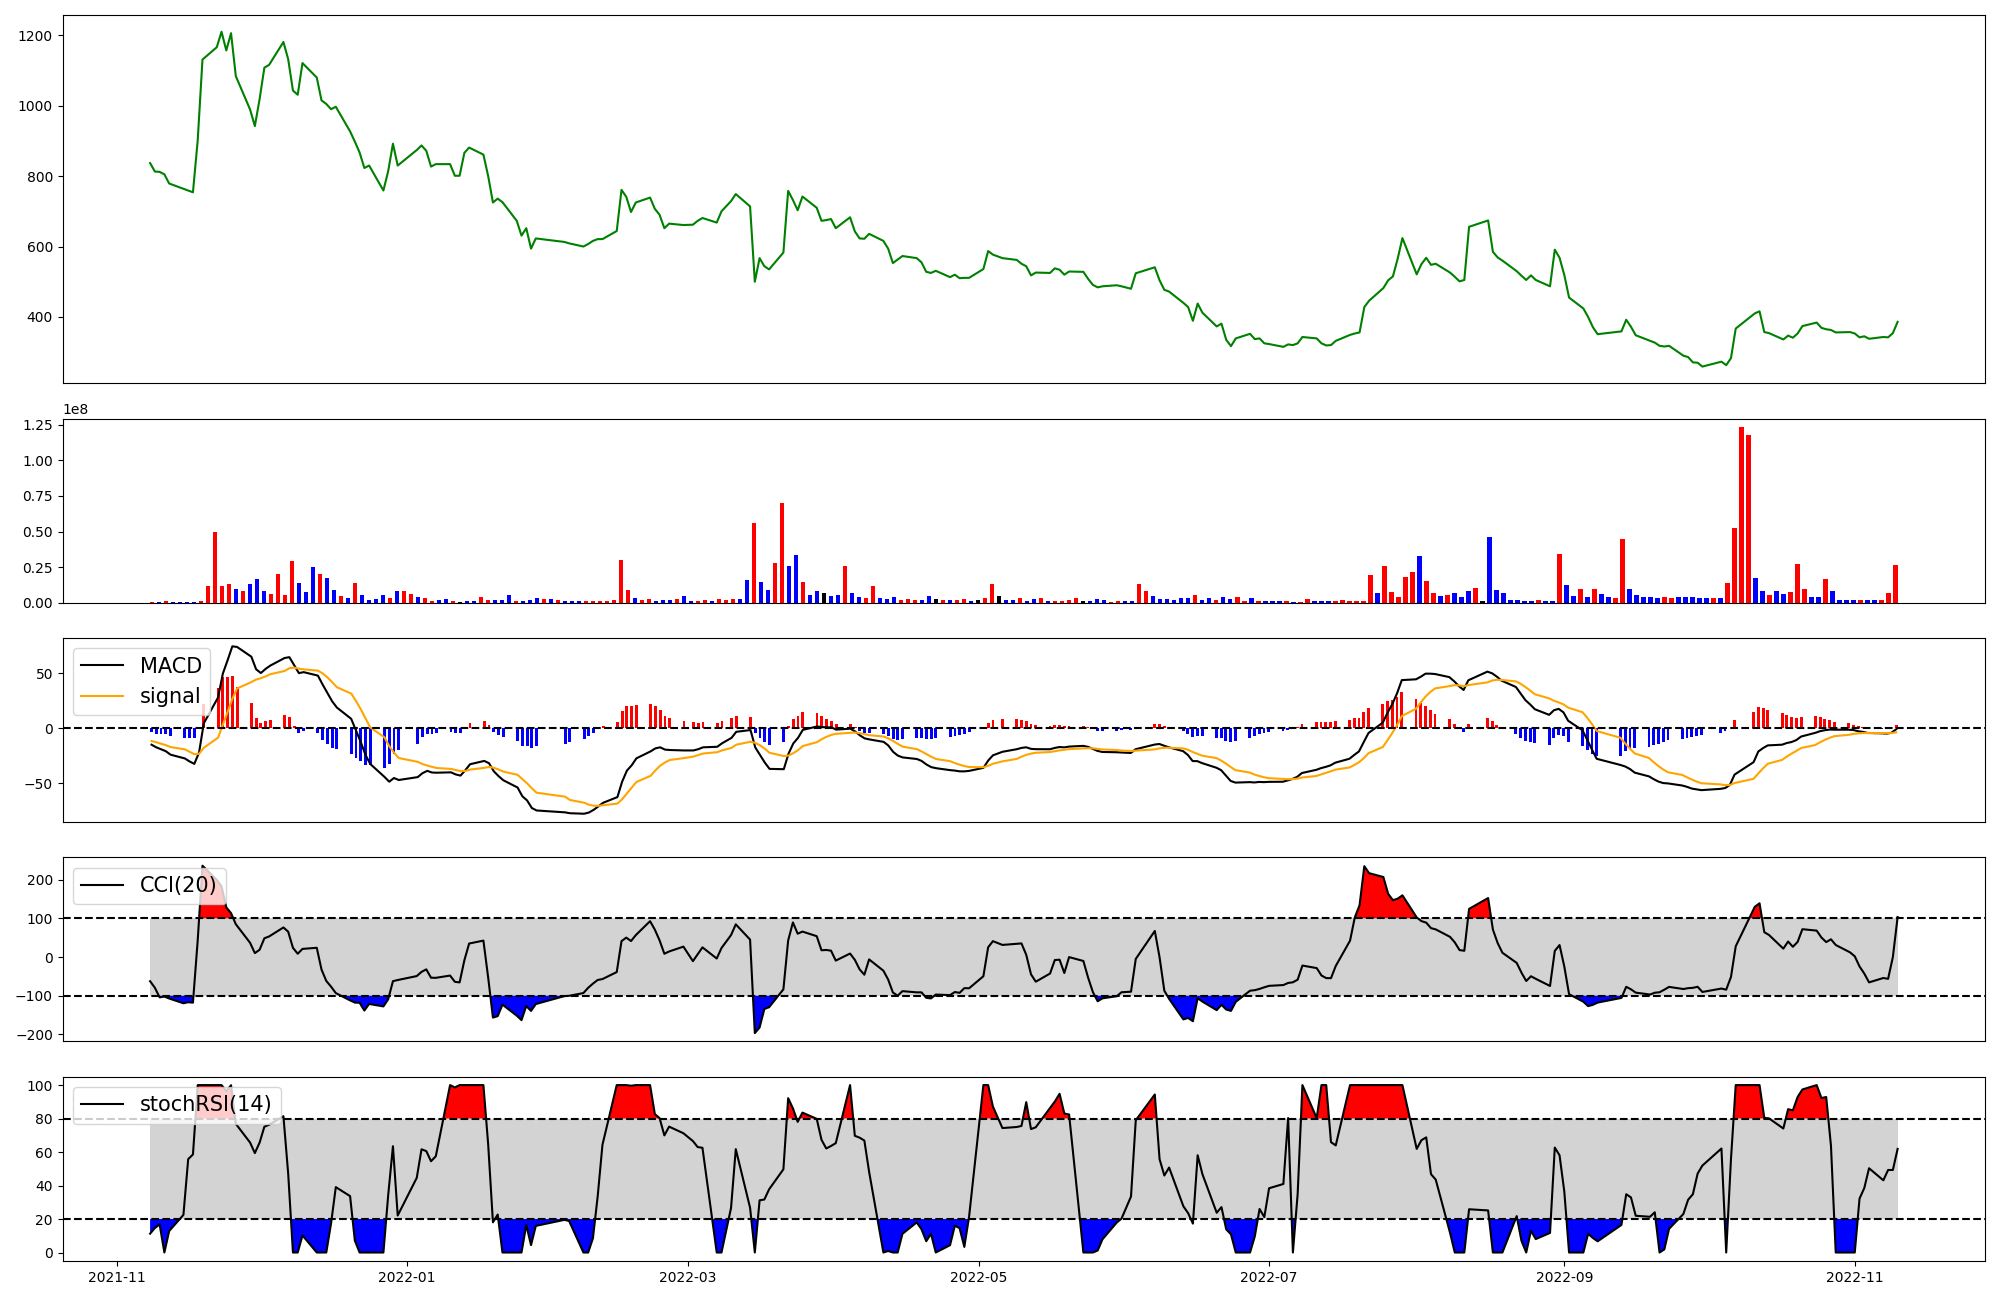Click the 2022-09 date tick label
The width and height of the screenshot is (2000, 1300).
point(1564,1277)
